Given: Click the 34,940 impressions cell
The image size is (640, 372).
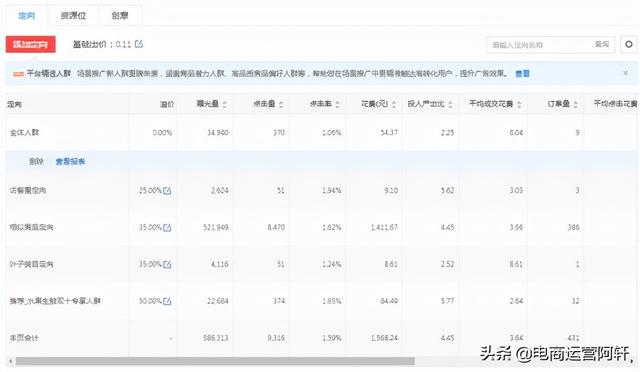Looking at the screenshot, I should pyautogui.click(x=218, y=133).
